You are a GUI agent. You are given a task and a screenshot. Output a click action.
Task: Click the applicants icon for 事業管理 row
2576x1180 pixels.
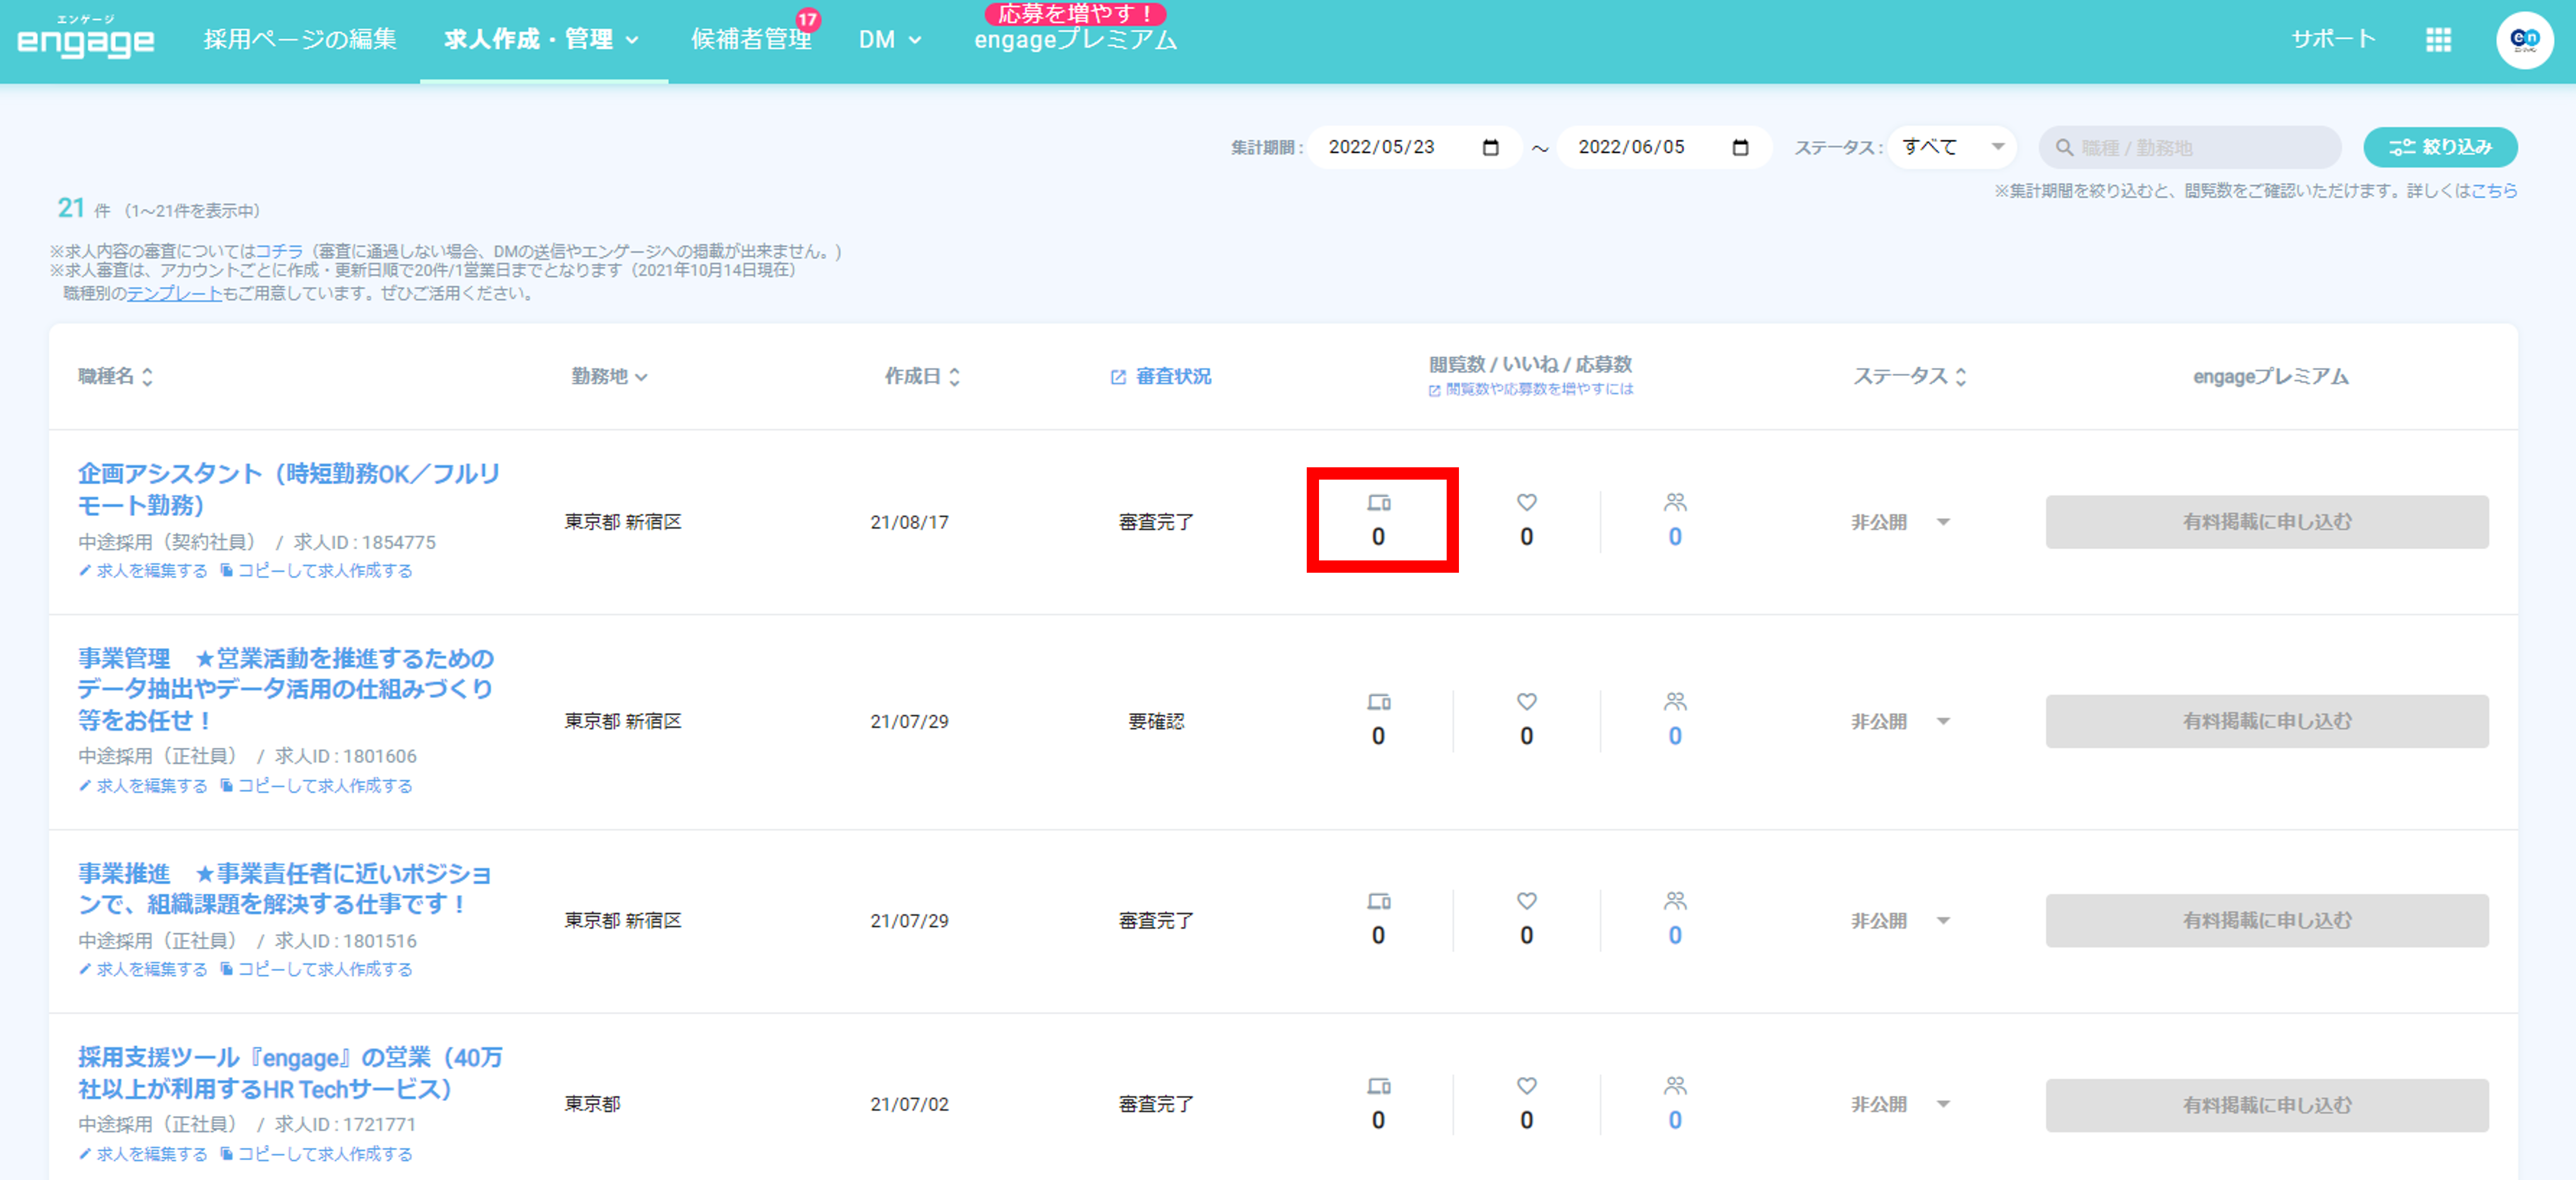click(x=1675, y=702)
